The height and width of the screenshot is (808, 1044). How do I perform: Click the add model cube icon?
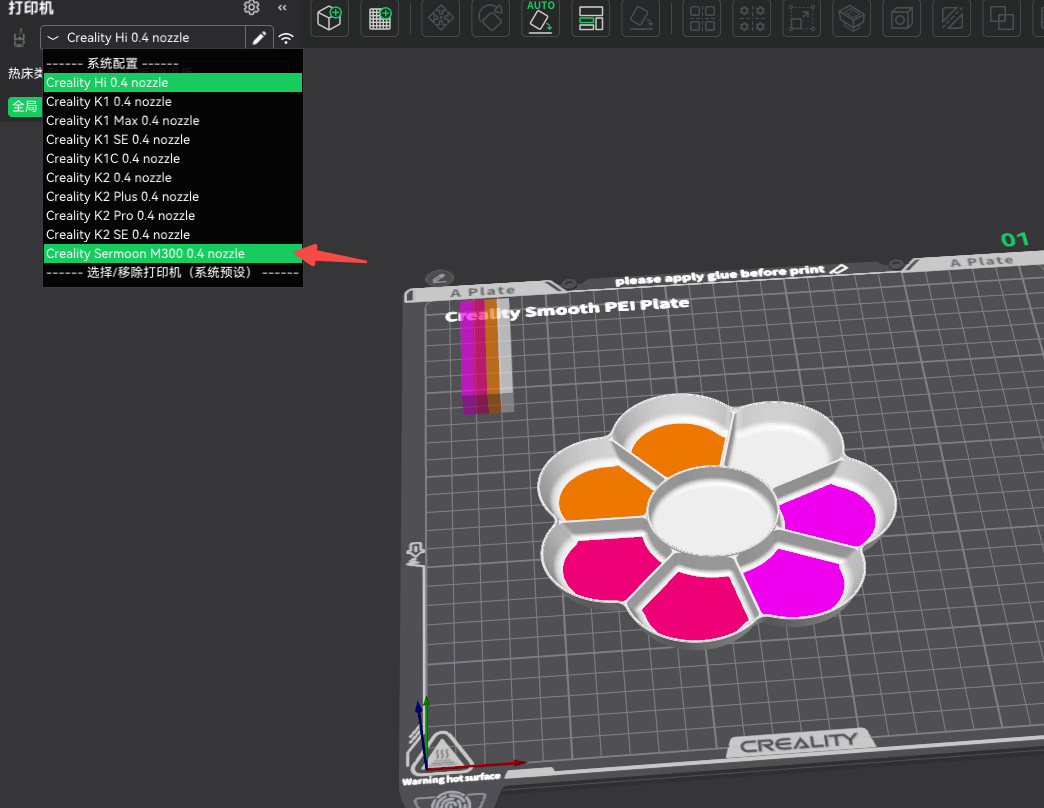(330, 18)
